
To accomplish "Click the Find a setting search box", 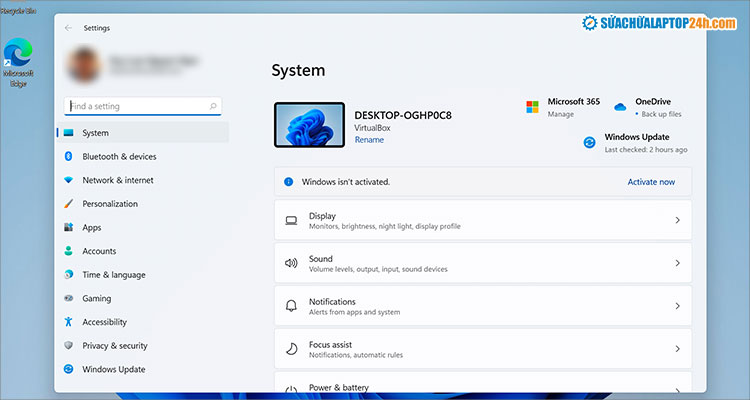I will [x=143, y=106].
